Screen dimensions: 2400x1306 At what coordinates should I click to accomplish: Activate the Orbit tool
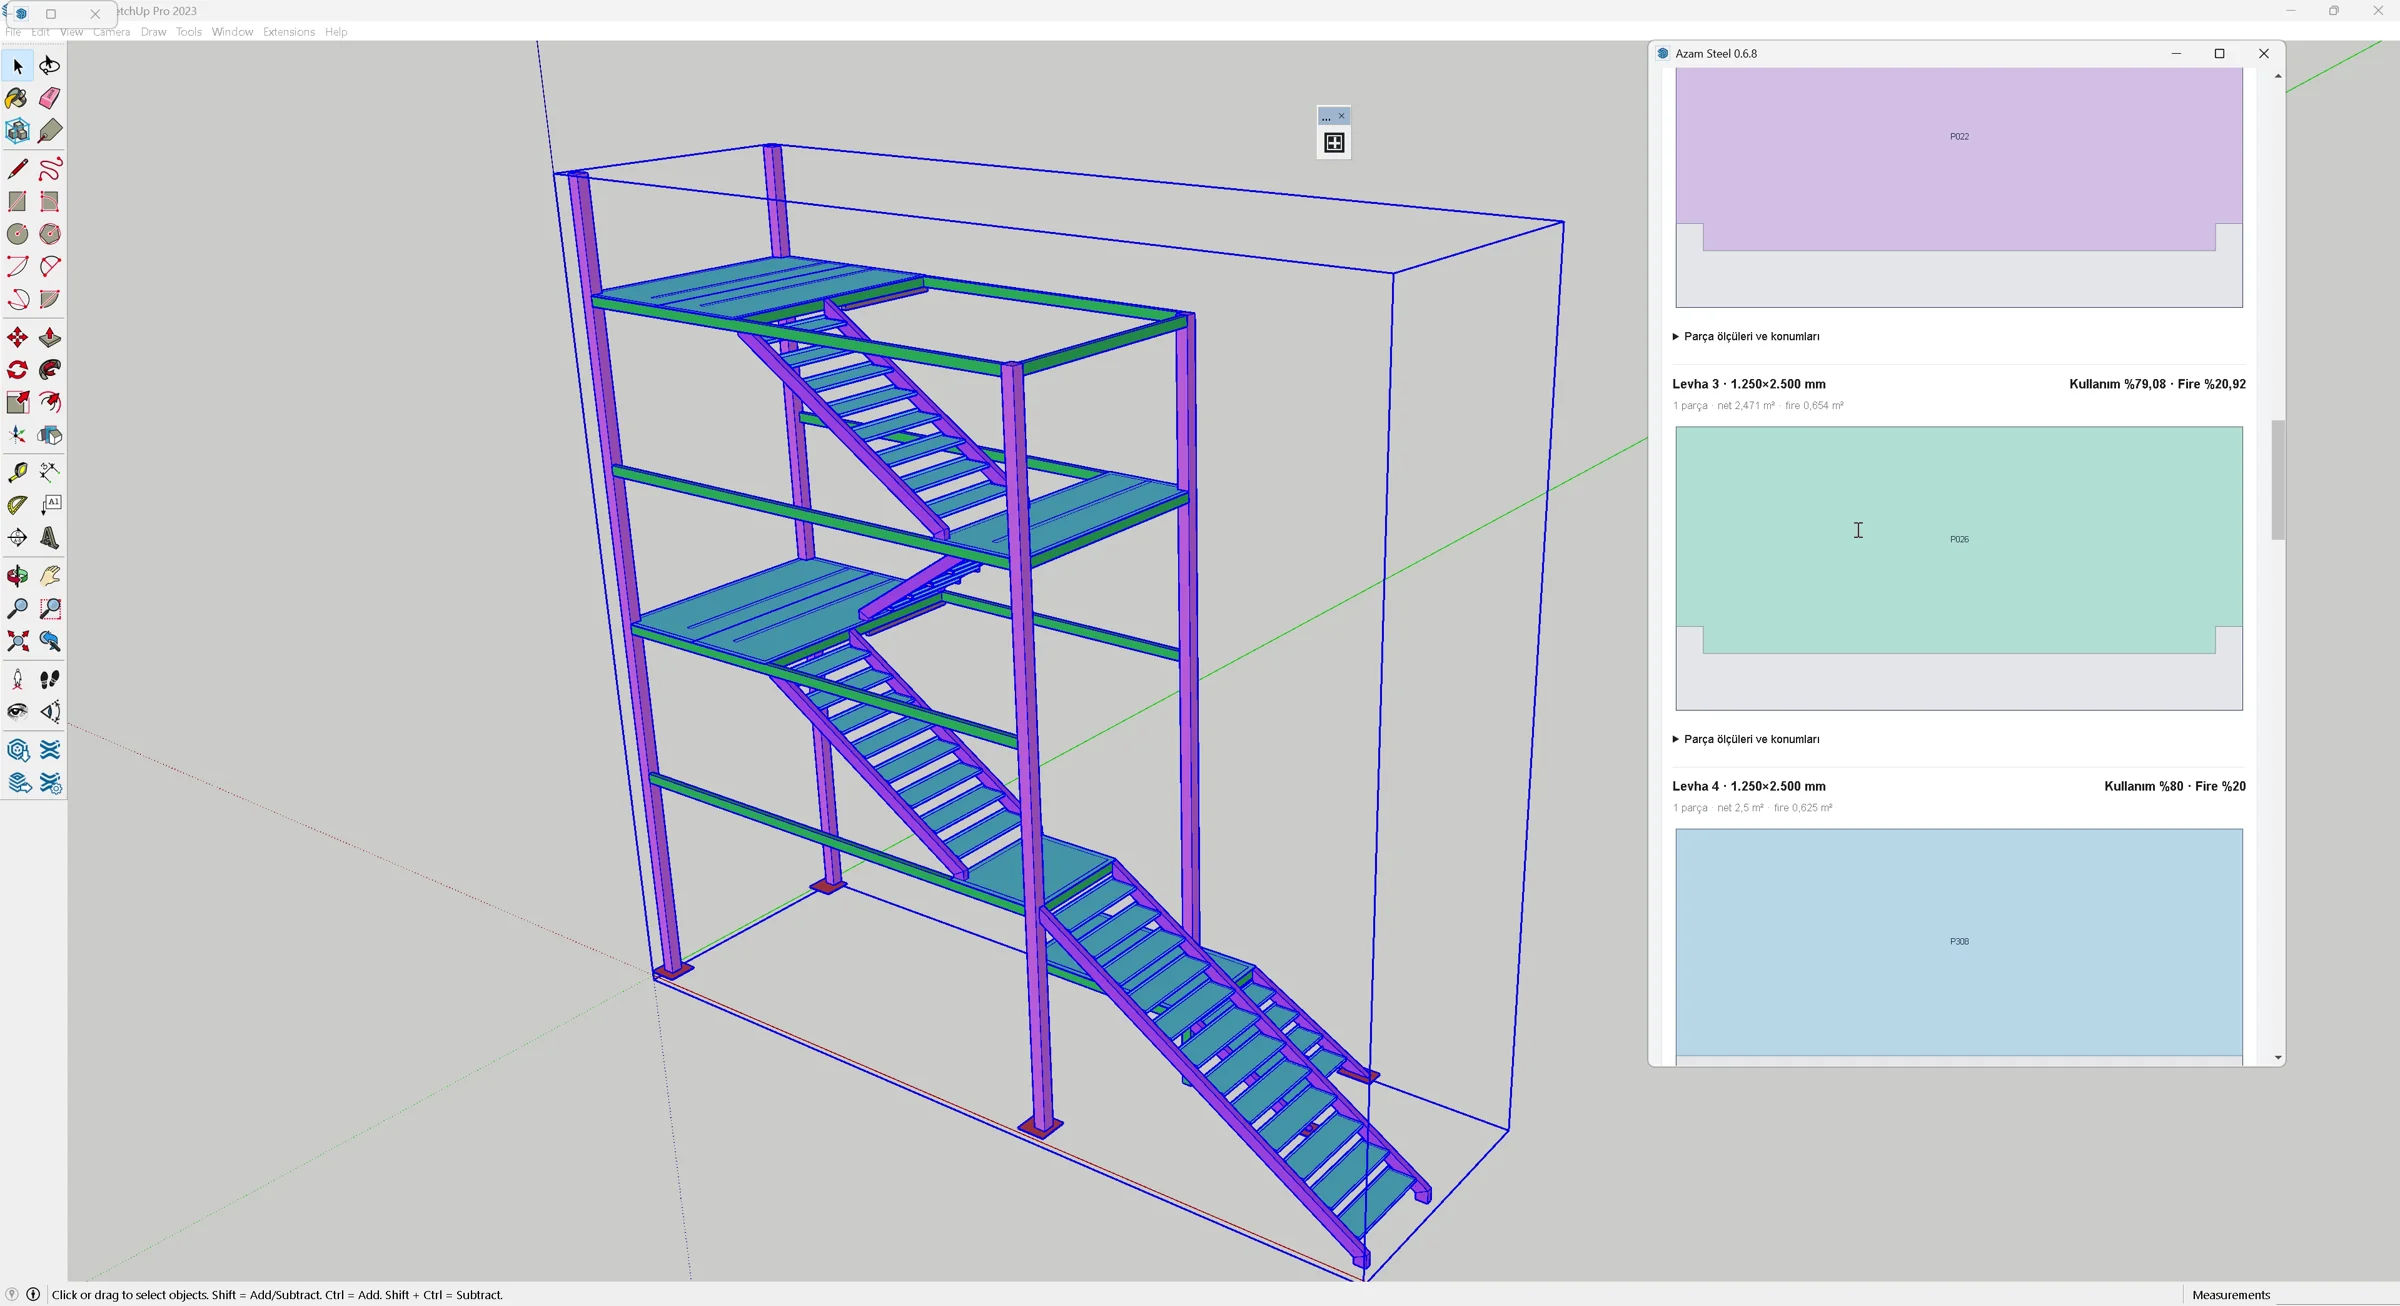(18, 576)
